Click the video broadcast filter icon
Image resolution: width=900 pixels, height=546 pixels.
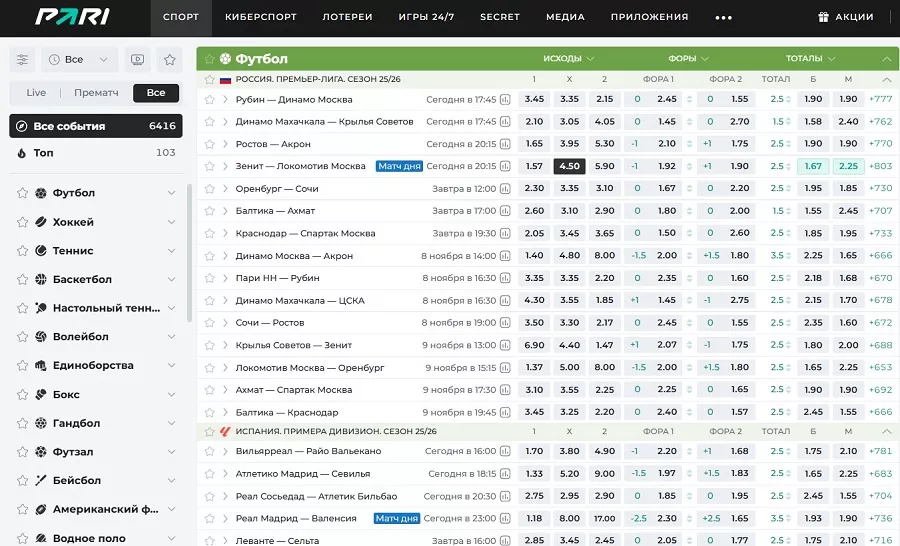138,60
